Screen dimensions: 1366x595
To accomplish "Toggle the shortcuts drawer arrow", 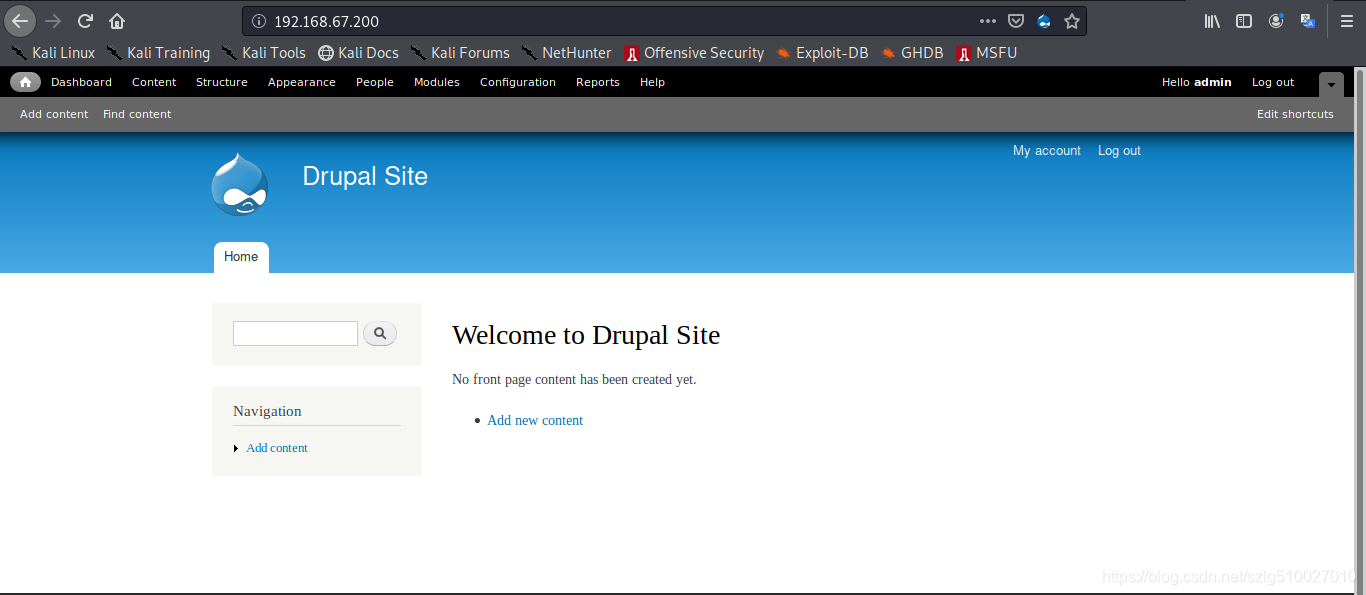I will [x=1331, y=85].
